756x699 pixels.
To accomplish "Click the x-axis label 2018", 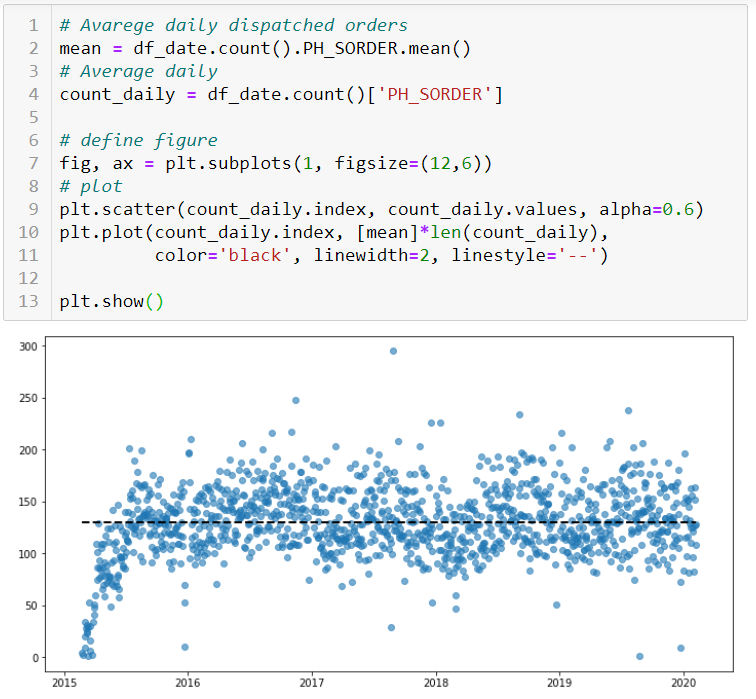I will click(x=436, y=683).
